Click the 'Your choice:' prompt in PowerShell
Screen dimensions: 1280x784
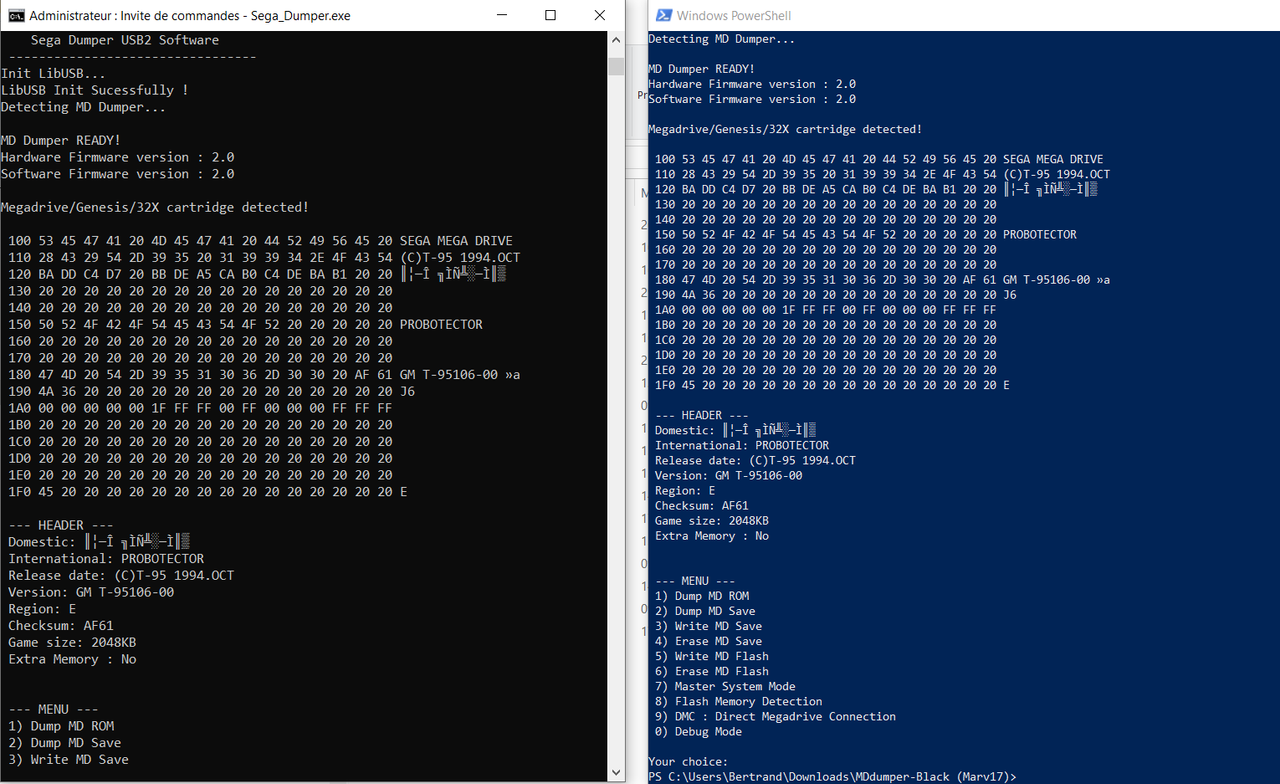tap(688, 762)
